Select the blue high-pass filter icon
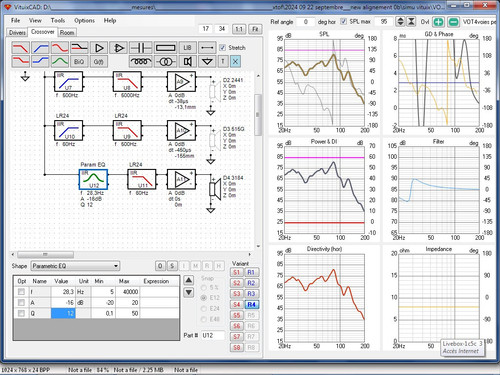Image resolution: width=500 pixels, height=375 pixels. coord(40,48)
